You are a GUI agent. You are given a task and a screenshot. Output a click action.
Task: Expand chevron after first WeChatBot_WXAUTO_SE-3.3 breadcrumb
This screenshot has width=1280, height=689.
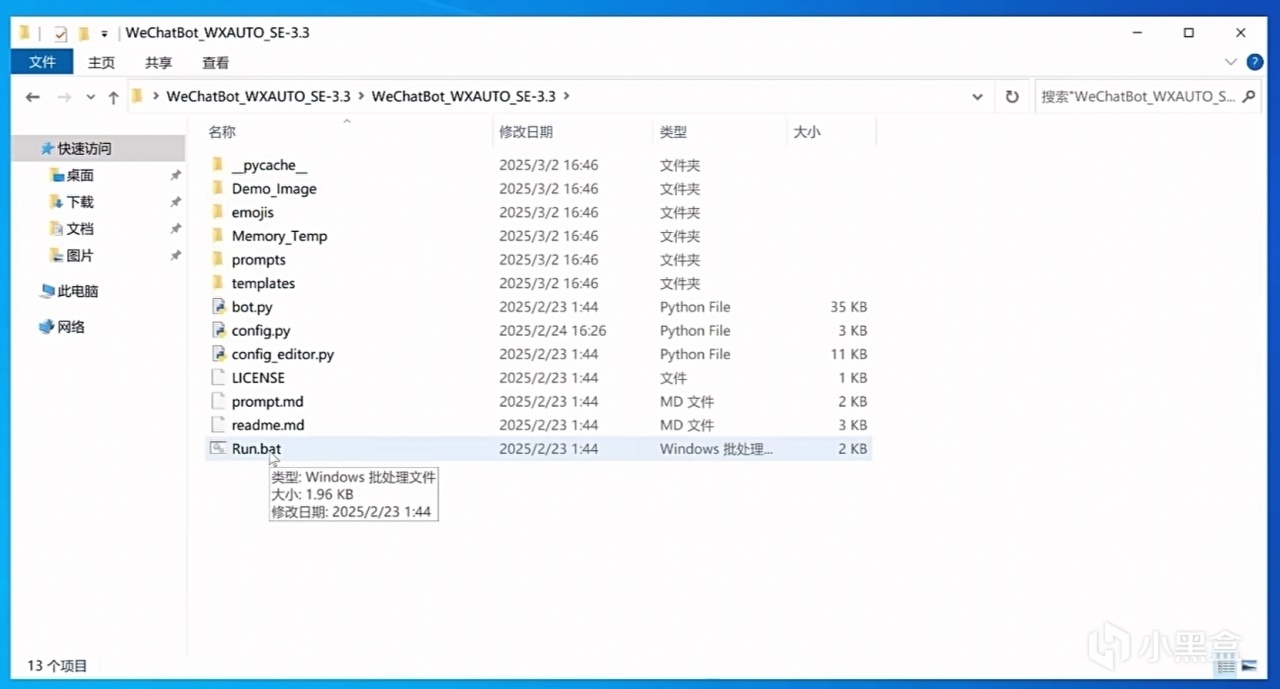coord(361,97)
